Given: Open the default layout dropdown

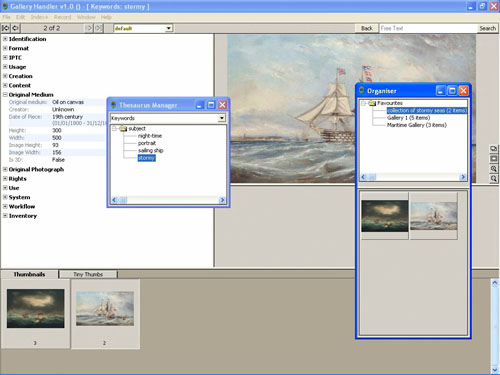Looking at the screenshot, I should [x=169, y=28].
